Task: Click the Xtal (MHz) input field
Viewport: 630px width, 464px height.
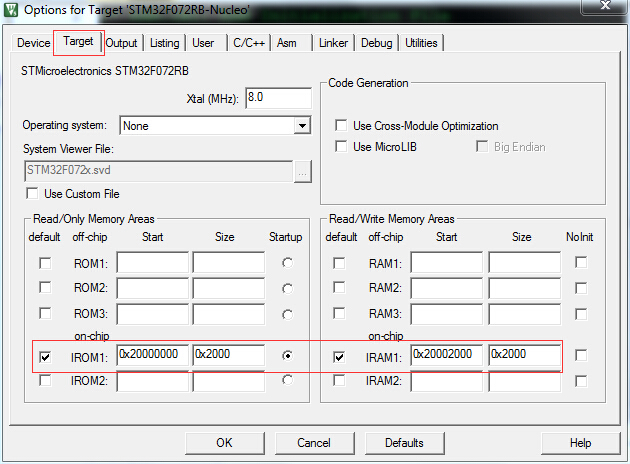Action: [278, 98]
